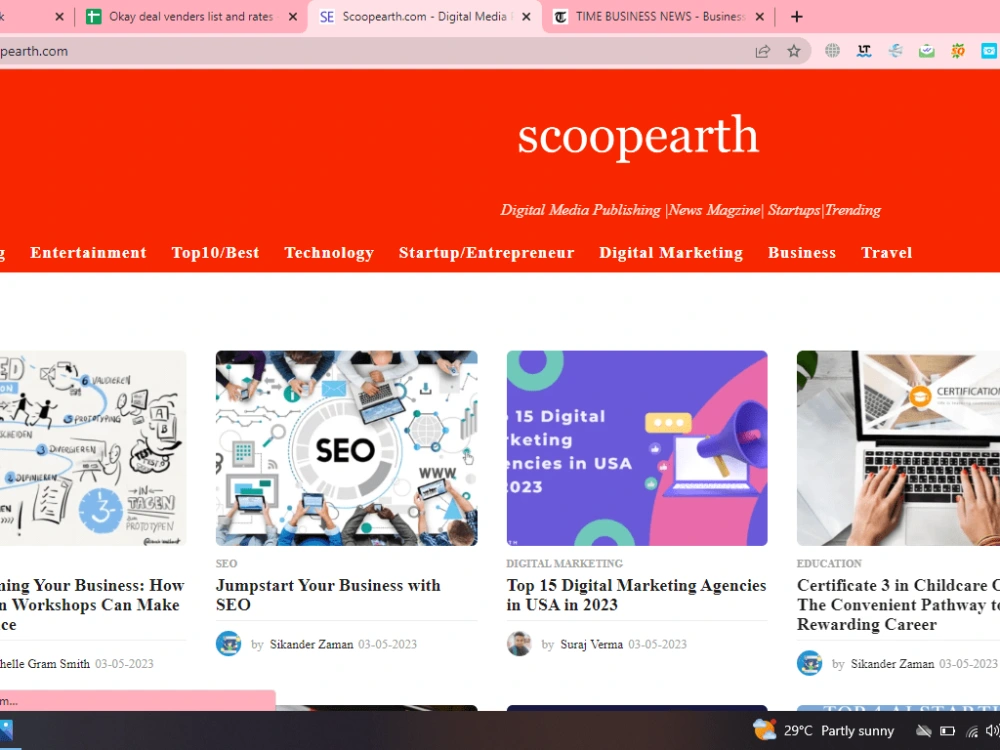
Task: Open Top 15 Digital Marketing Agencies article
Action: pos(636,595)
